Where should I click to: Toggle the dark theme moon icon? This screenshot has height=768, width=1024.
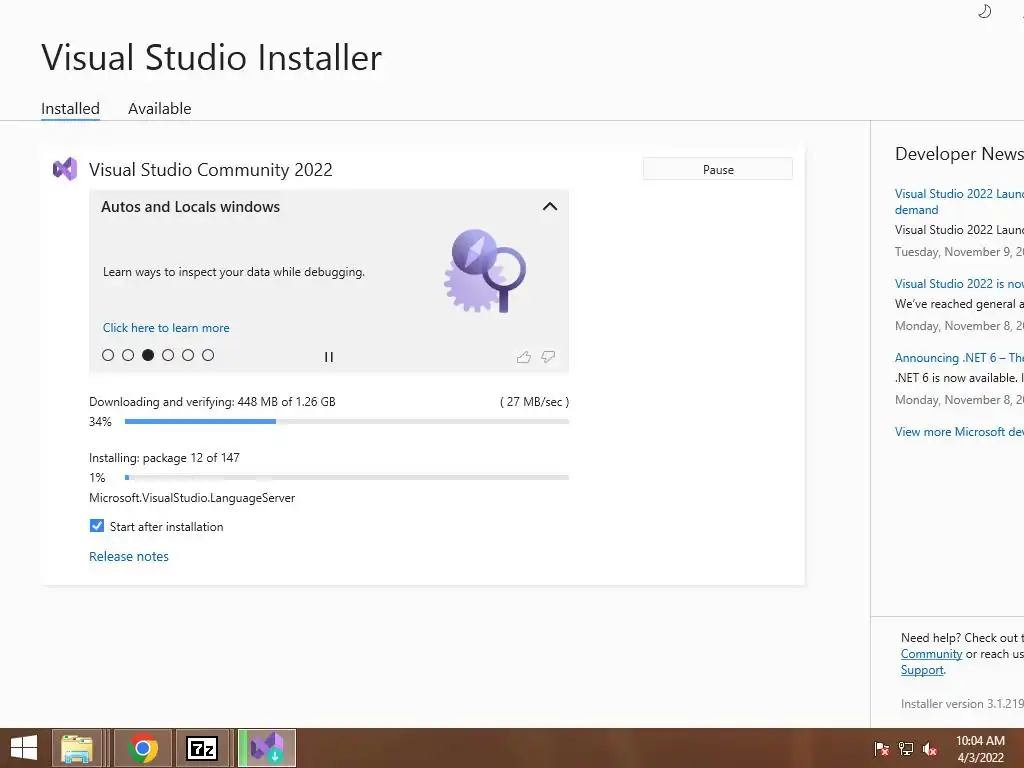point(984,11)
